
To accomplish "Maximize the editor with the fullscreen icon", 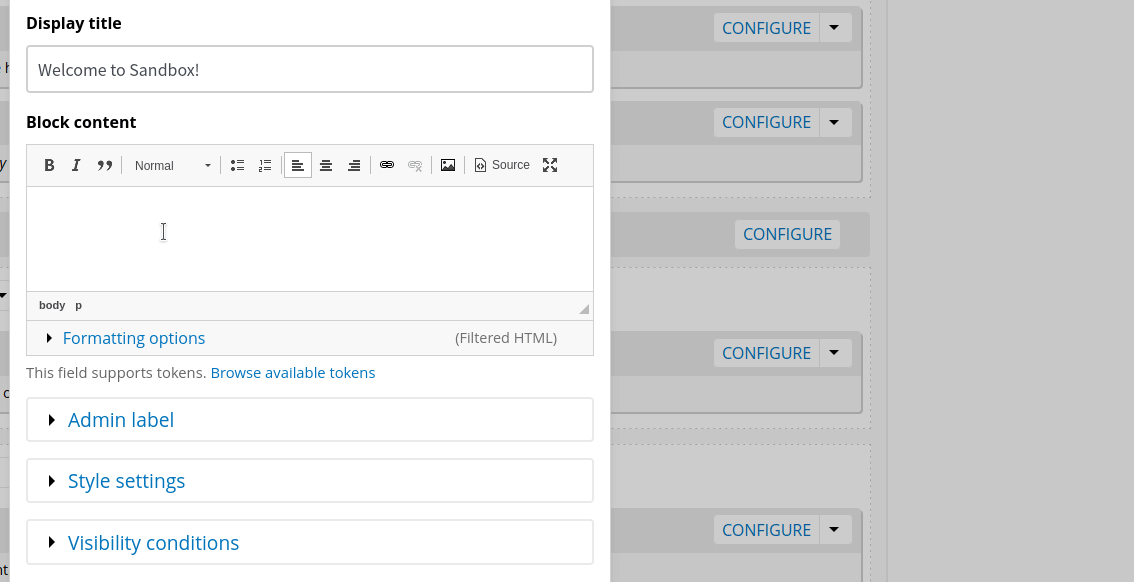I will coord(550,165).
